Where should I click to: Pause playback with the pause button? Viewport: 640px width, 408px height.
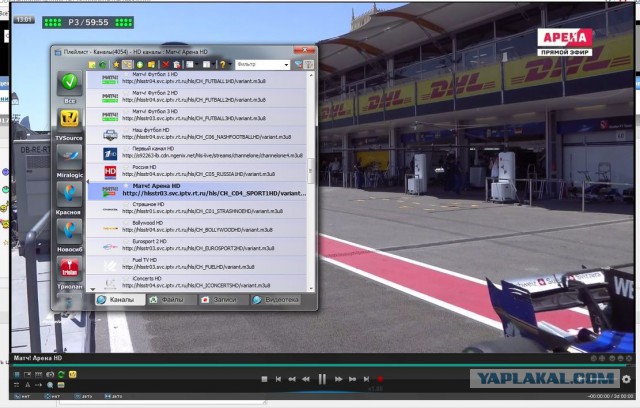(x=322, y=379)
